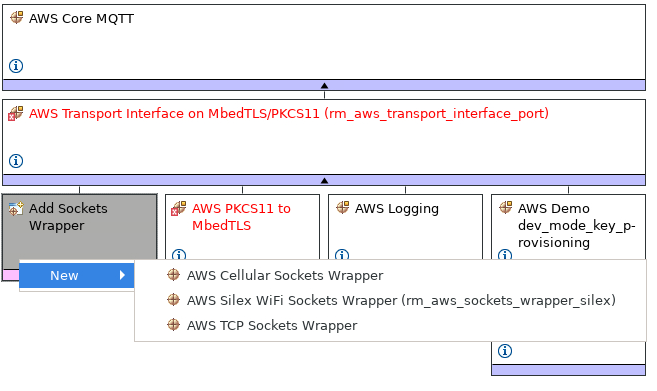
Task: Open info for AWS Core MQTT
Action: tap(16, 66)
